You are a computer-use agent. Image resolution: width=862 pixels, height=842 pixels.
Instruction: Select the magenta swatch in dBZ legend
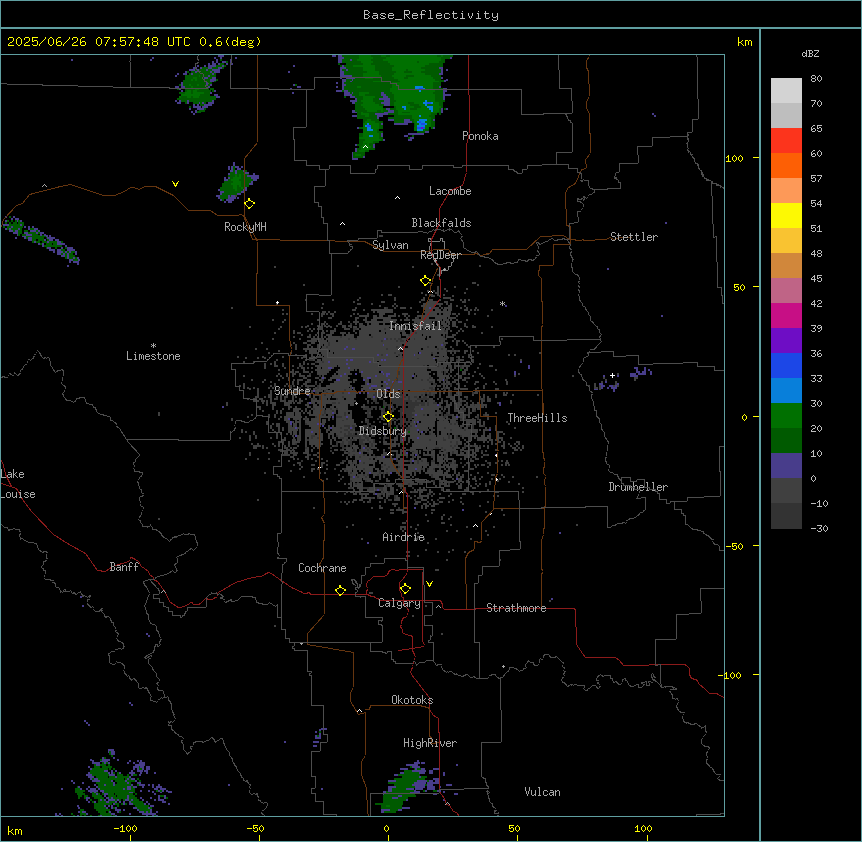786,315
